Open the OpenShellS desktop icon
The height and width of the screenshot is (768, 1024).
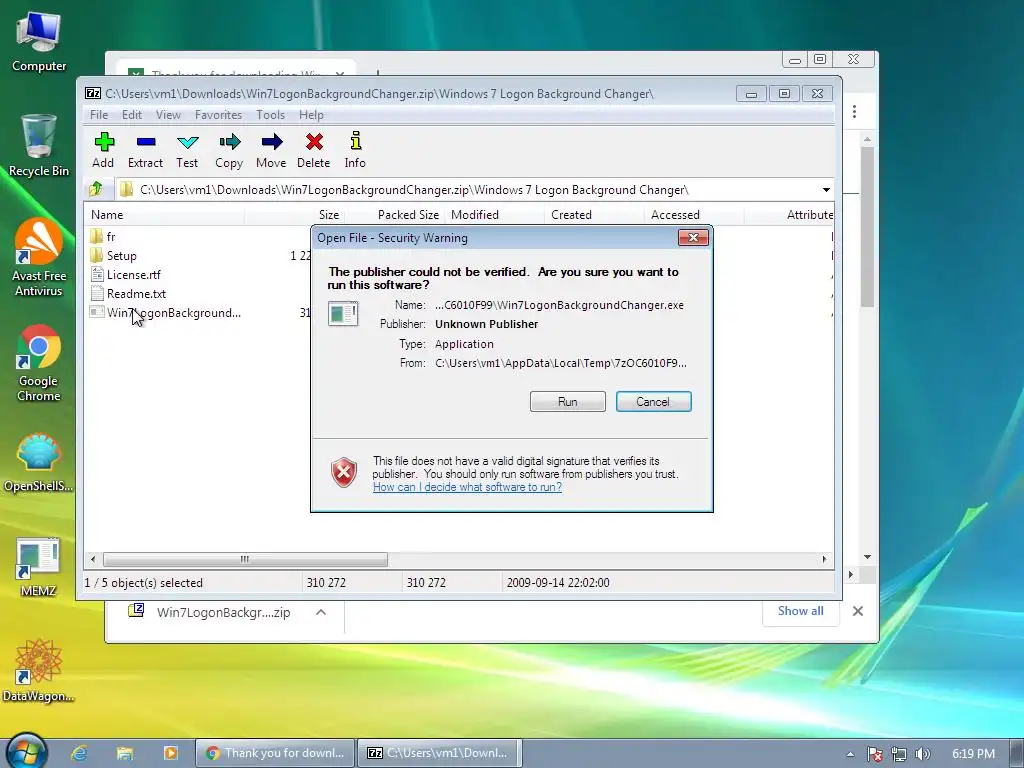pyautogui.click(x=39, y=462)
